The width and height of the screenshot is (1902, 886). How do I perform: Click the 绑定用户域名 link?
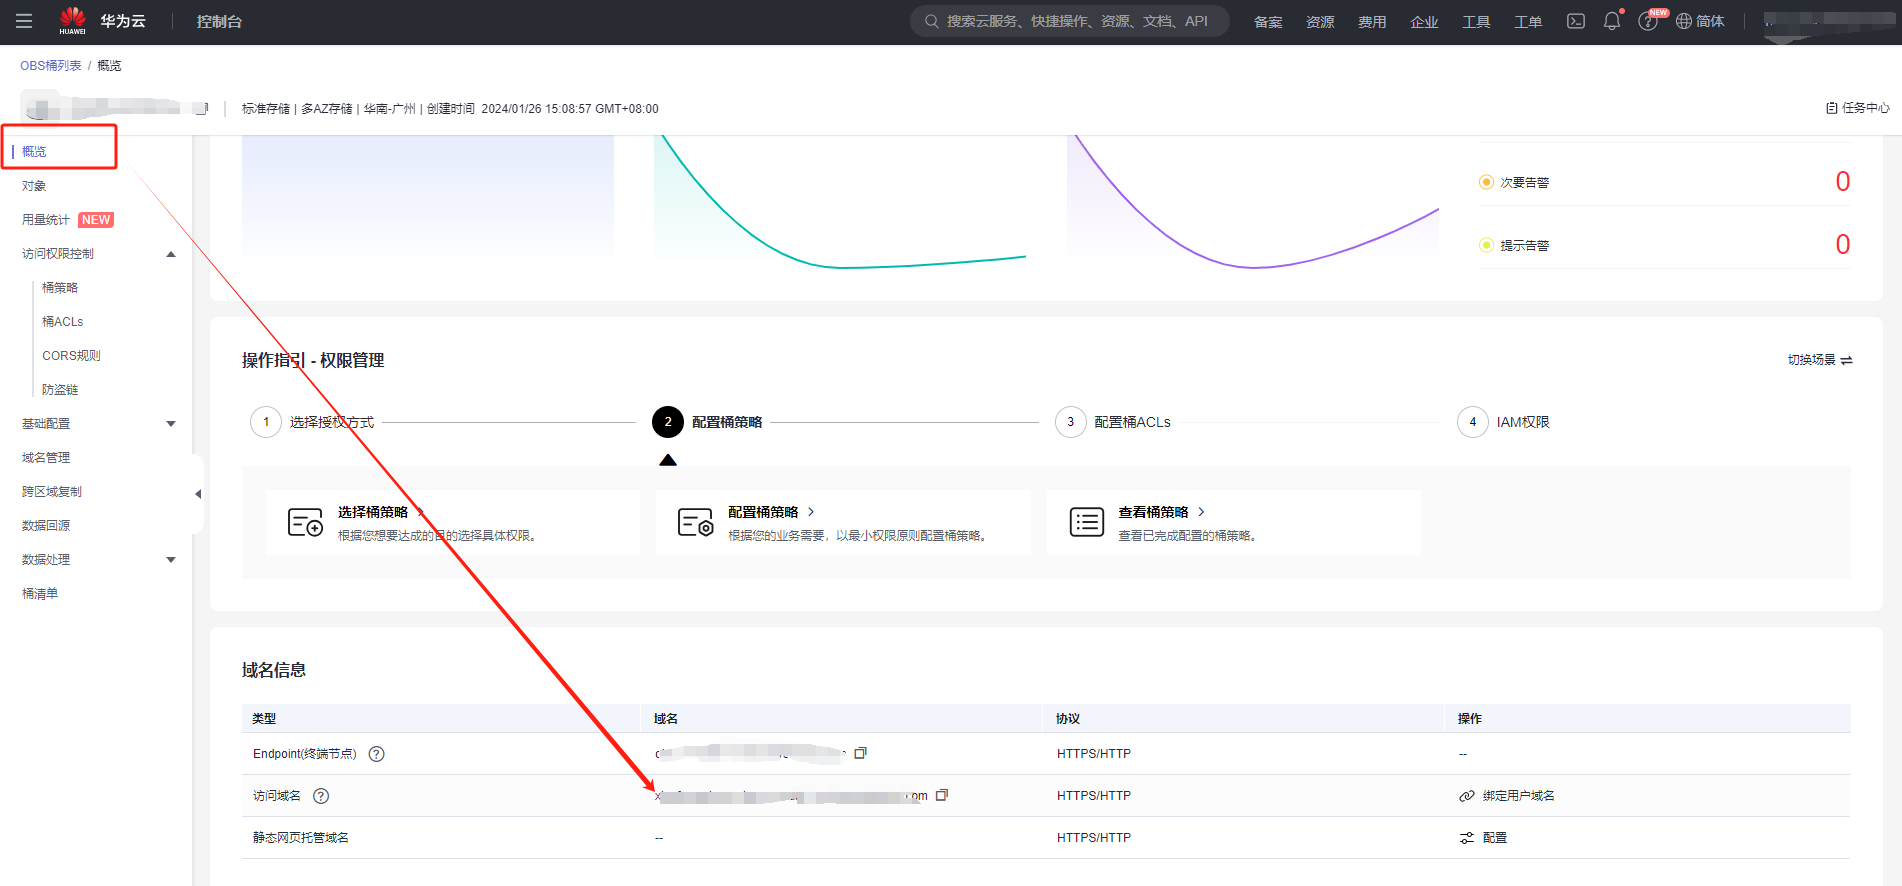[1517, 796]
